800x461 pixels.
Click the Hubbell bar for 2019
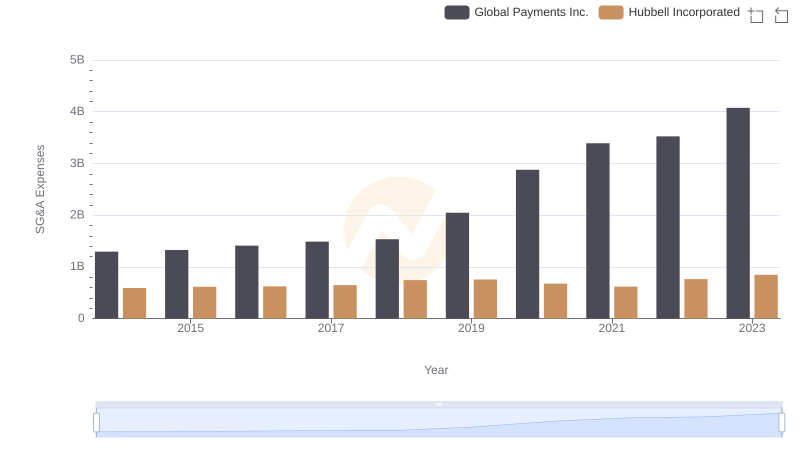485,299
